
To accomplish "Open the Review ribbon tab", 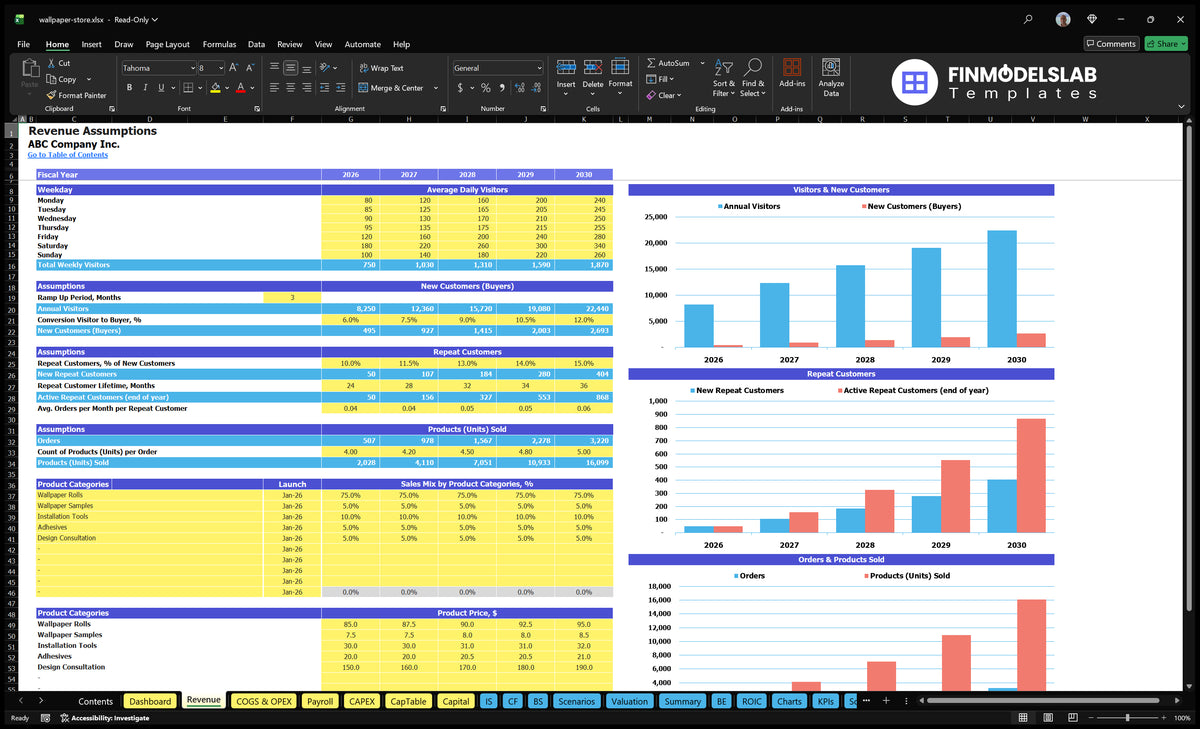I will click(290, 44).
